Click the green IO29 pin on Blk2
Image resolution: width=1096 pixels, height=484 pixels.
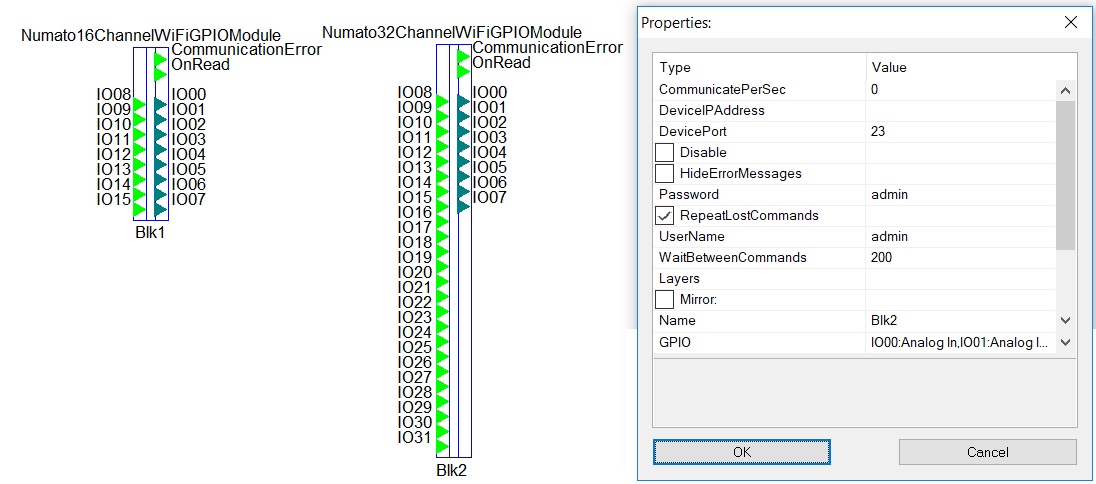[442, 416]
